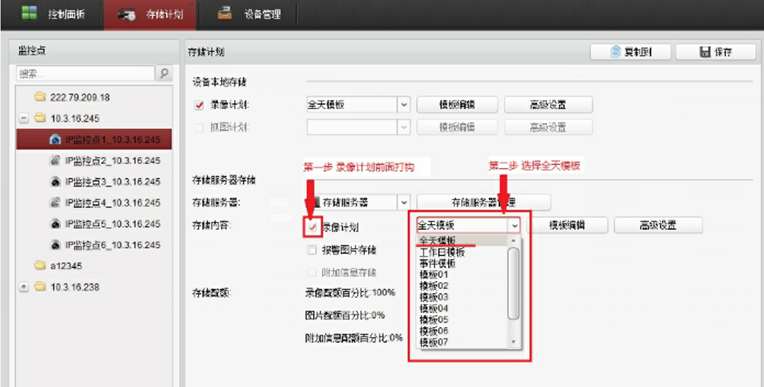
Task: Expand the 10.3.16.238 tree node
Action: click(24, 287)
